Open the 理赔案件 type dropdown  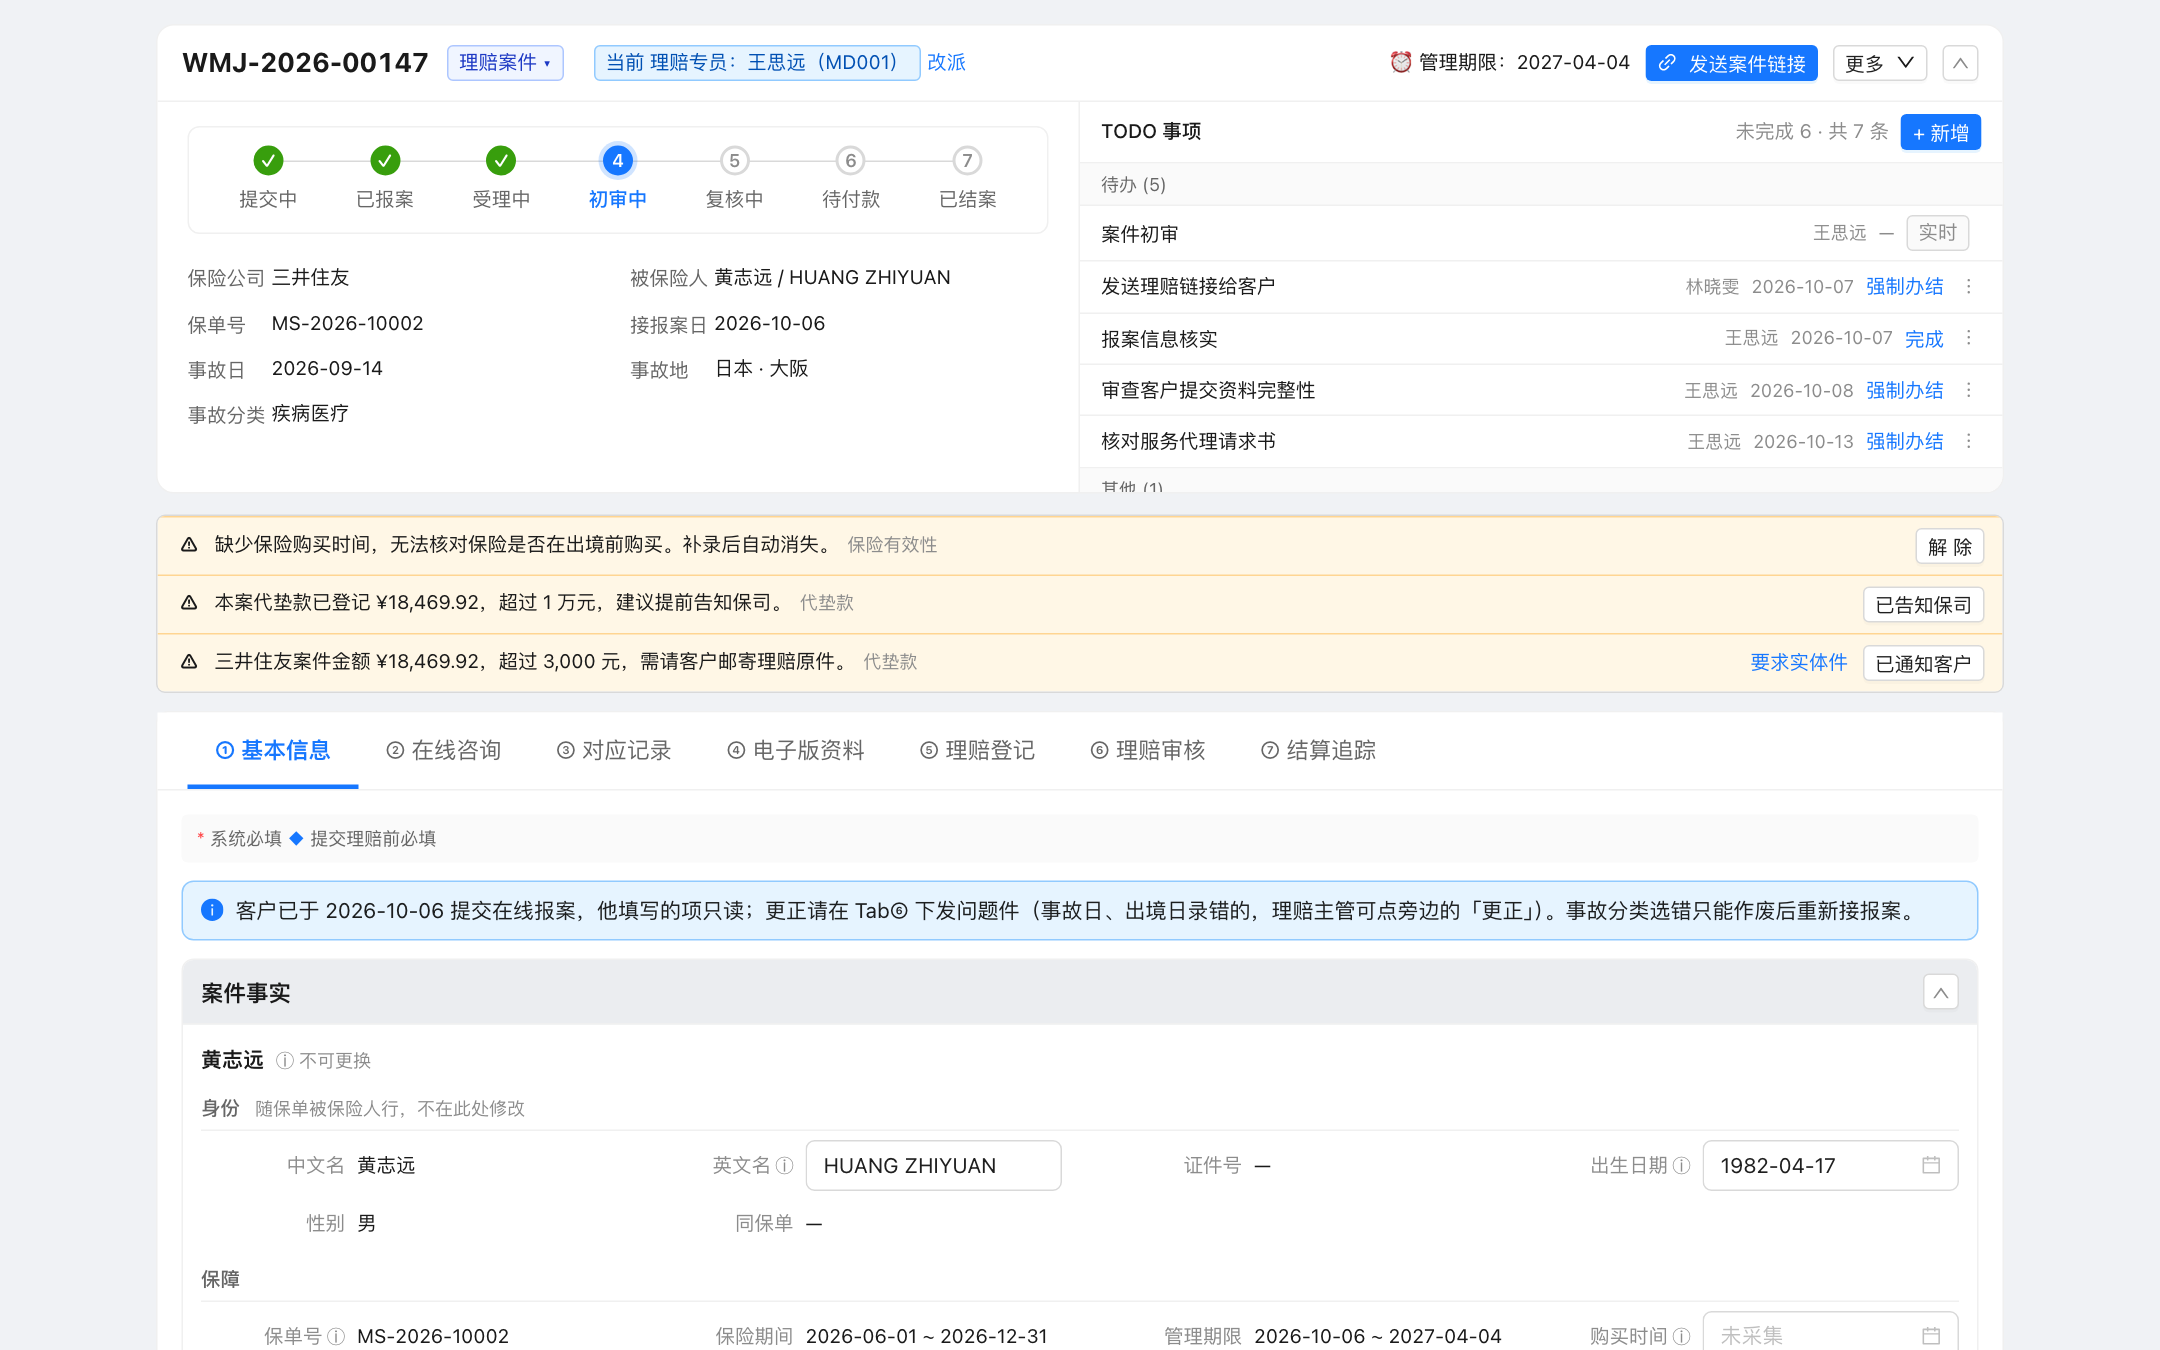505,63
